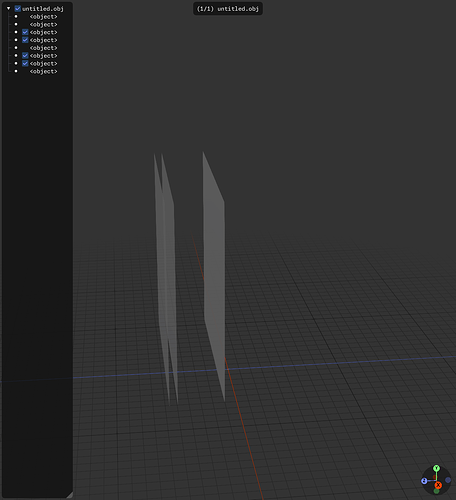Select the eighth, last <object> entry label
Image resolution: width=456 pixels, height=500 pixels.
tap(43, 71)
